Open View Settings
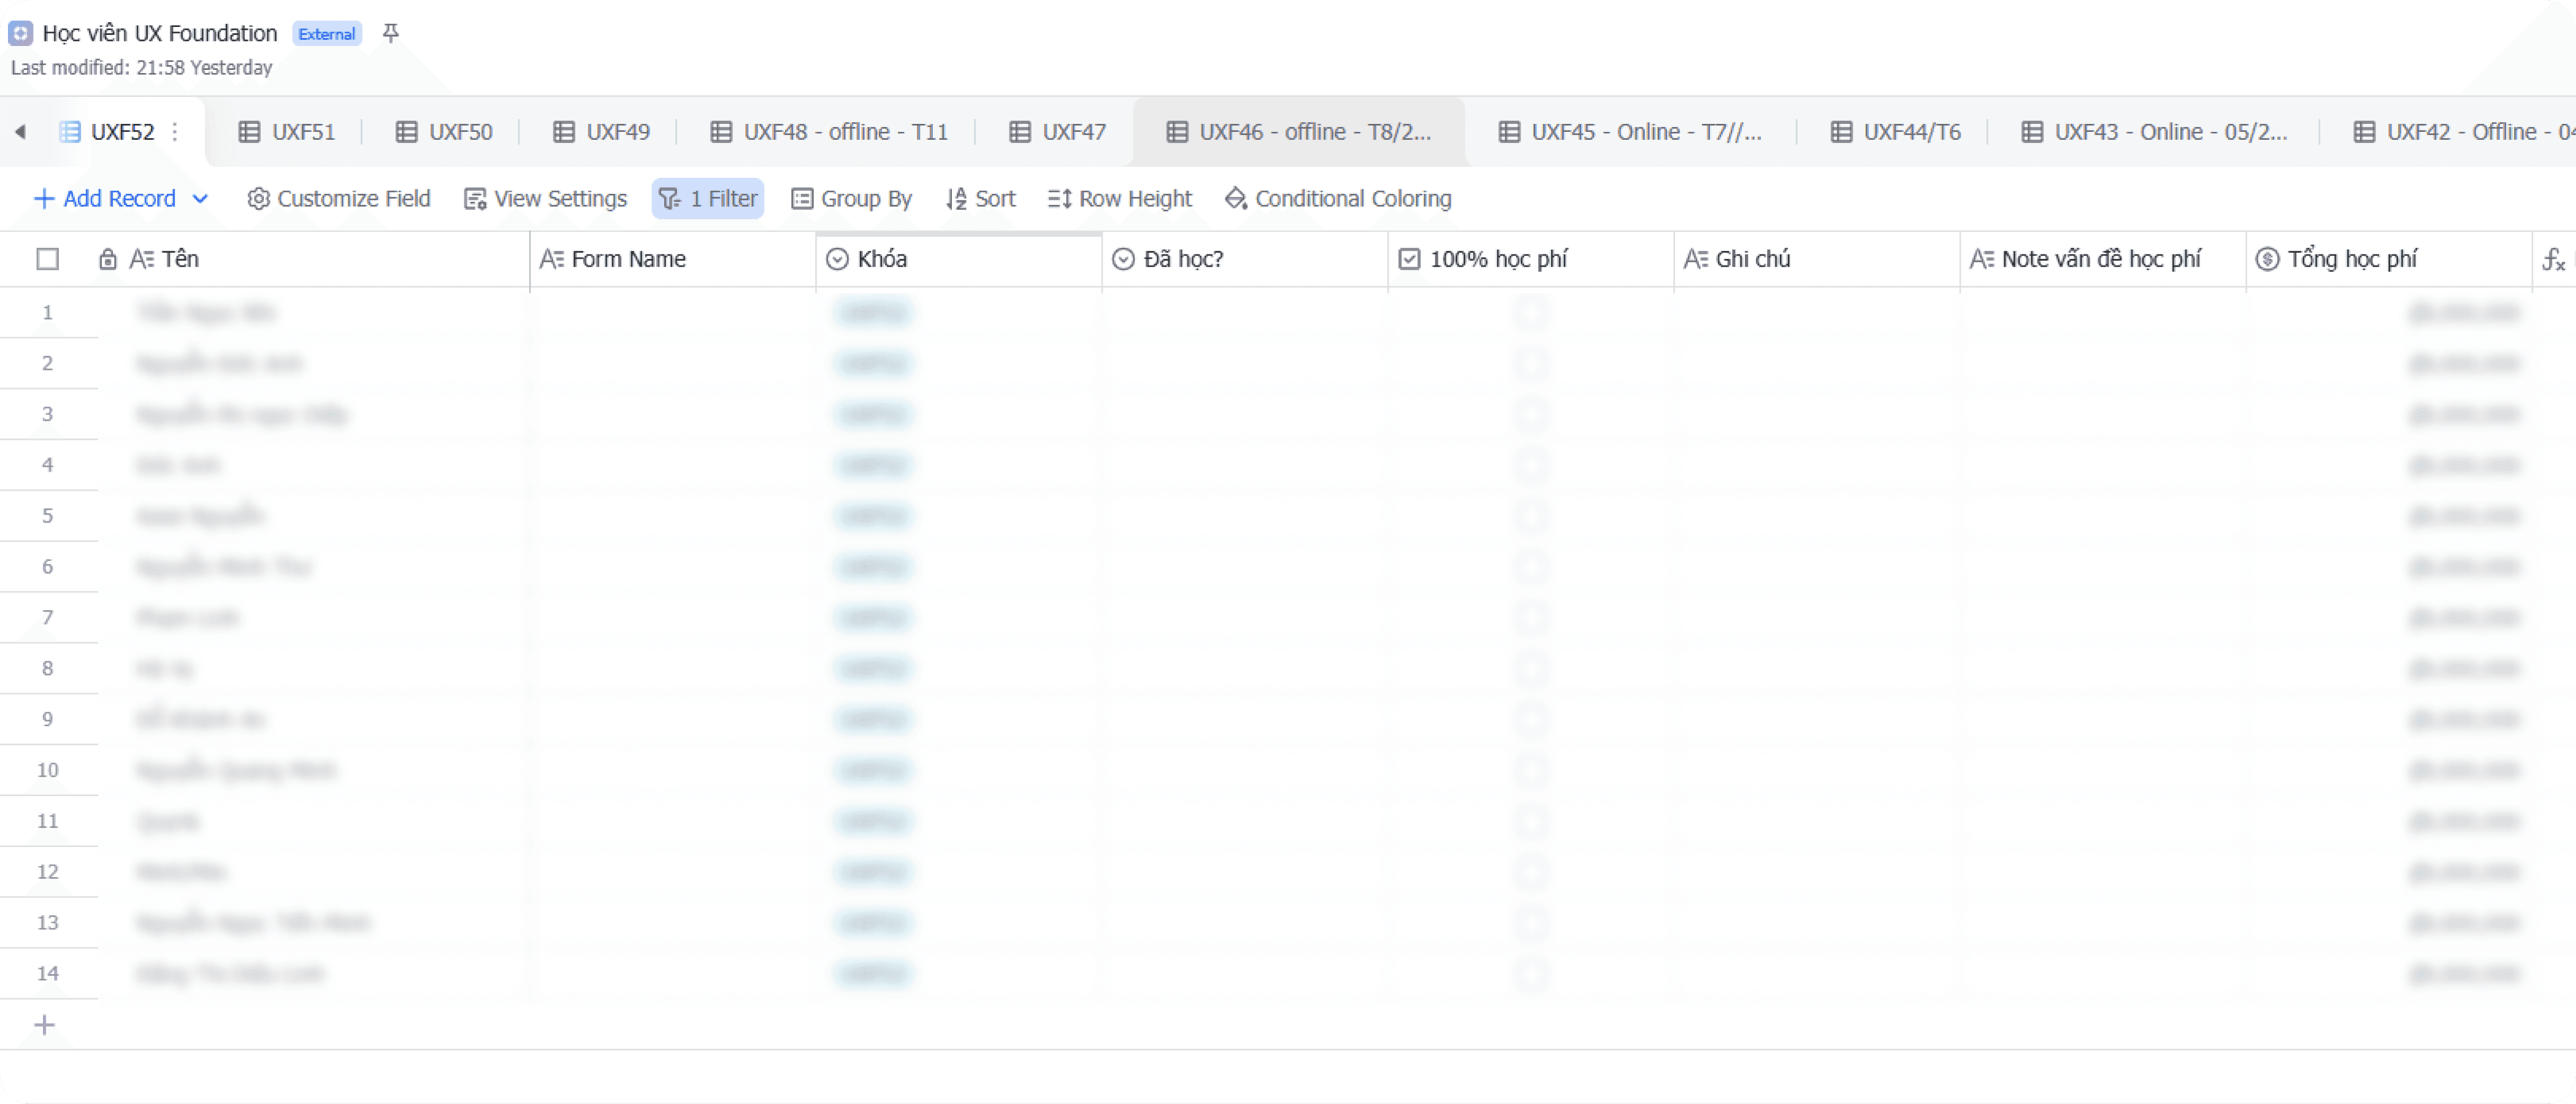Image resolution: width=2576 pixels, height=1104 pixels. point(545,199)
